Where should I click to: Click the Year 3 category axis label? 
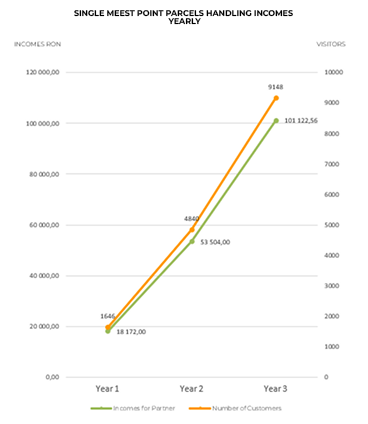[275, 389]
